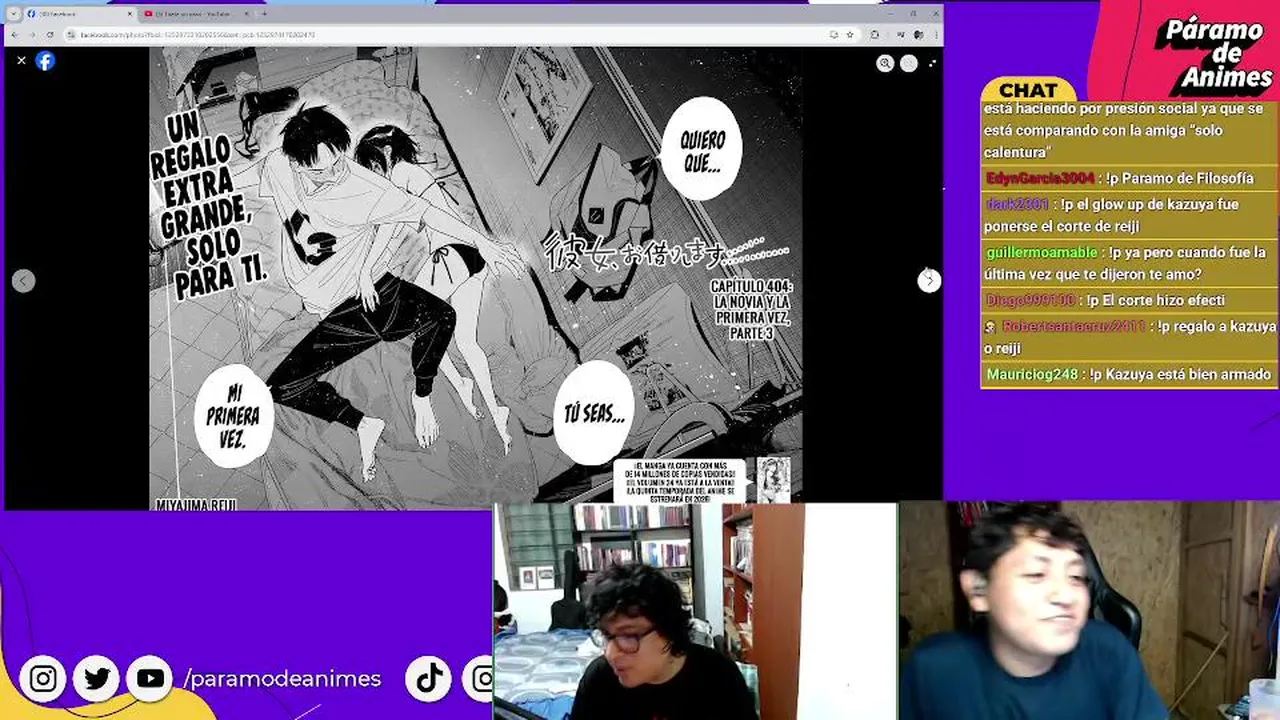
Task: Click the browser forward button
Action: click(x=31, y=34)
